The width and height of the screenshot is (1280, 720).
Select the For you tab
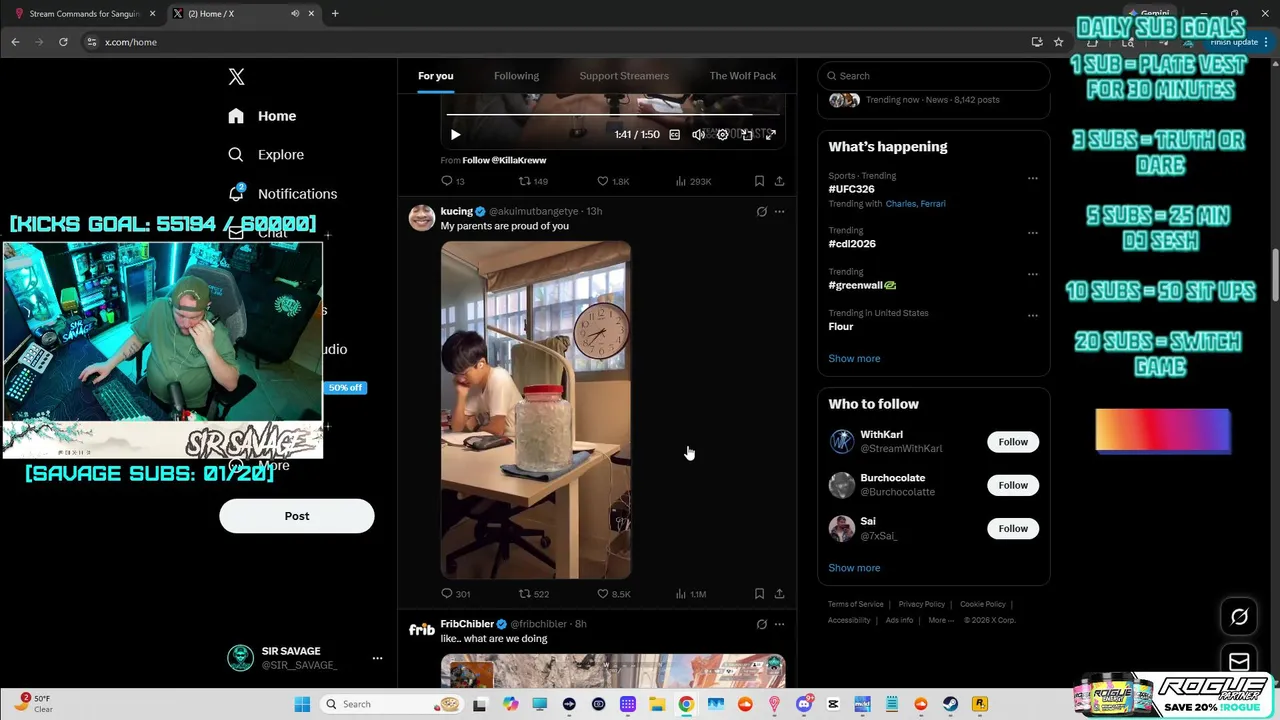[436, 76]
